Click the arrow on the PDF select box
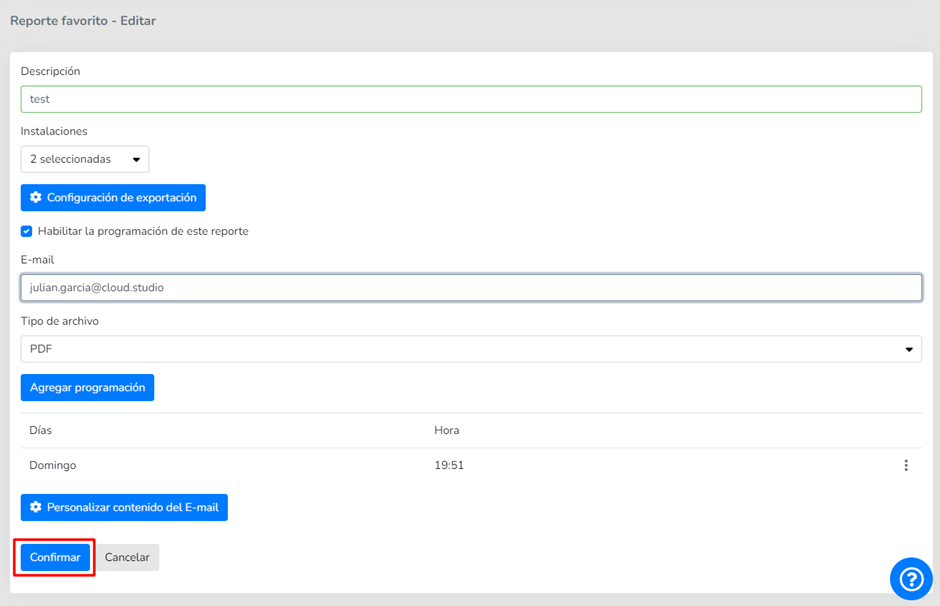940x606 pixels. (x=909, y=349)
